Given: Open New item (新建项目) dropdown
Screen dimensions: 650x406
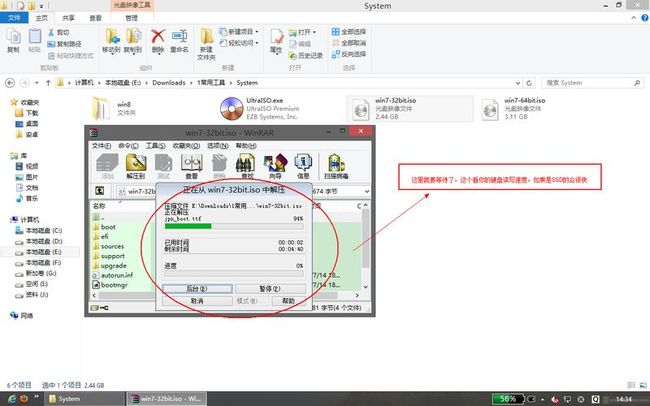Looking at the screenshot, I should tap(239, 32).
